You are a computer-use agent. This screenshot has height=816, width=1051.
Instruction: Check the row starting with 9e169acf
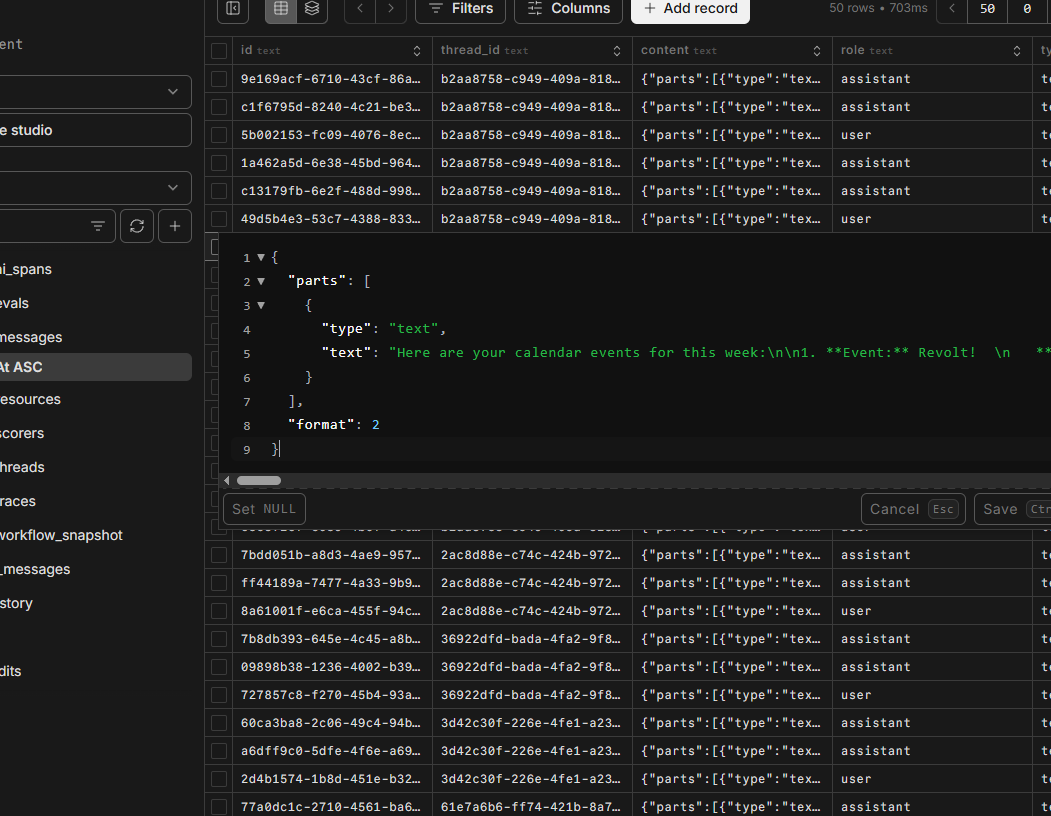coord(218,79)
